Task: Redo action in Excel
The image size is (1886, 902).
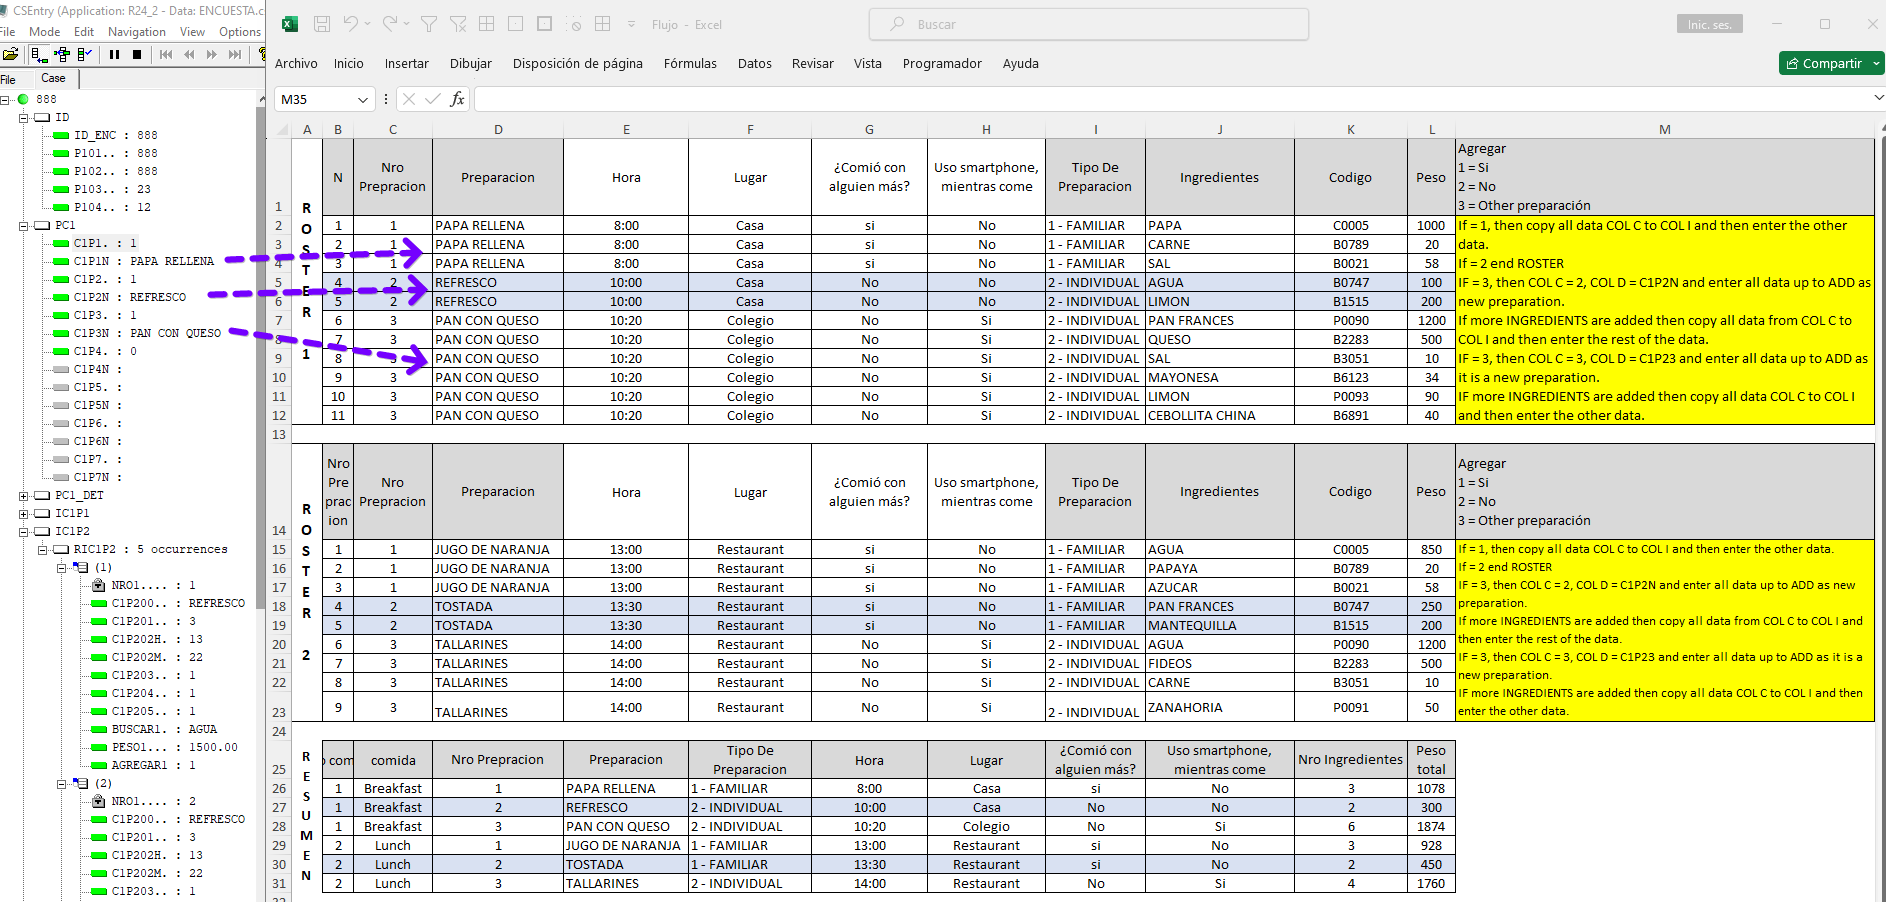Action: tap(390, 24)
